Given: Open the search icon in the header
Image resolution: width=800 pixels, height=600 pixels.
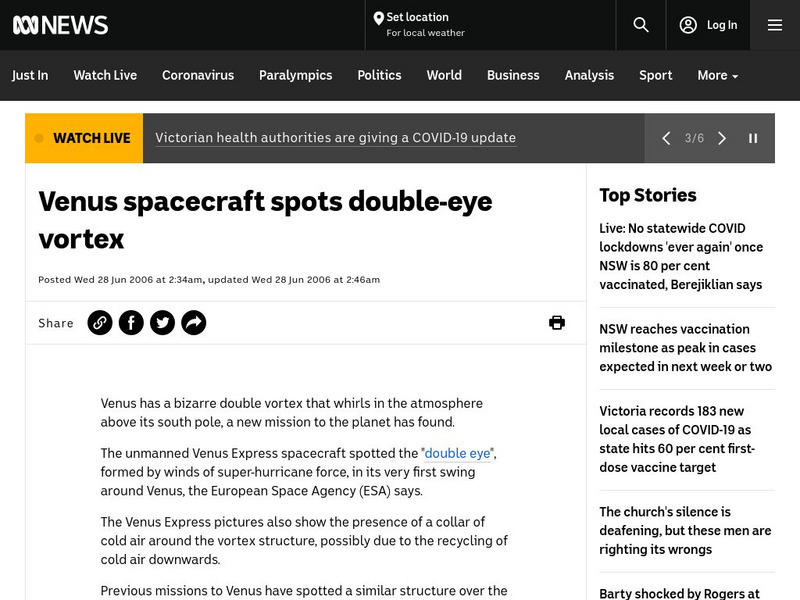Looking at the screenshot, I should click(640, 25).
